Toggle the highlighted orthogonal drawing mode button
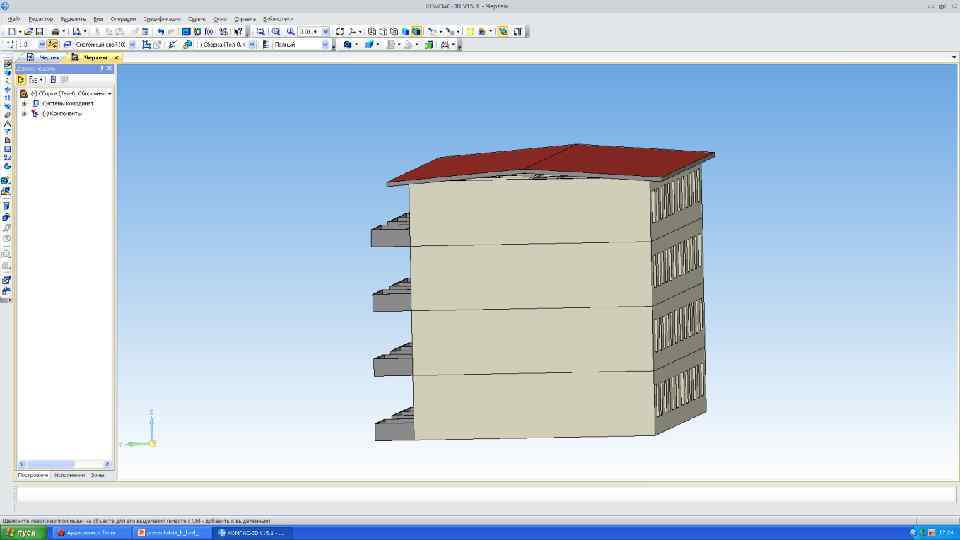This screenshot has width=960, height=540. (53, 45)
